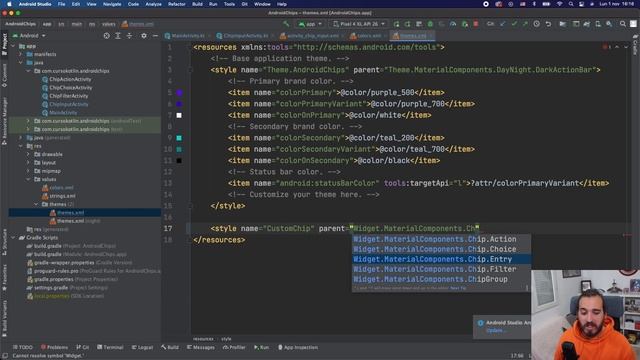Select Widget.MaterialComponents.Chip.Filter suggestion
Viewport: 640px width, 360px height.
(x=441, y=269)
